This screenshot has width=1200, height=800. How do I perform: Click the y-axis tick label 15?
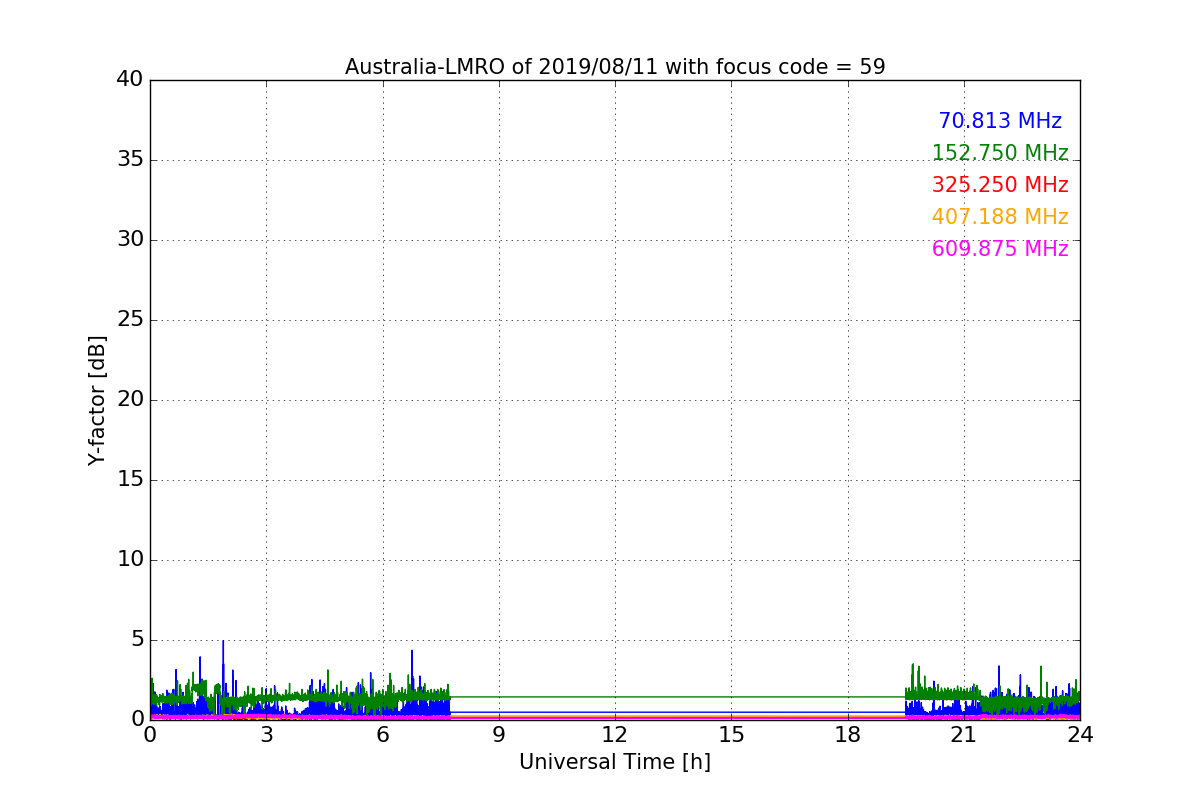(130, 480)
